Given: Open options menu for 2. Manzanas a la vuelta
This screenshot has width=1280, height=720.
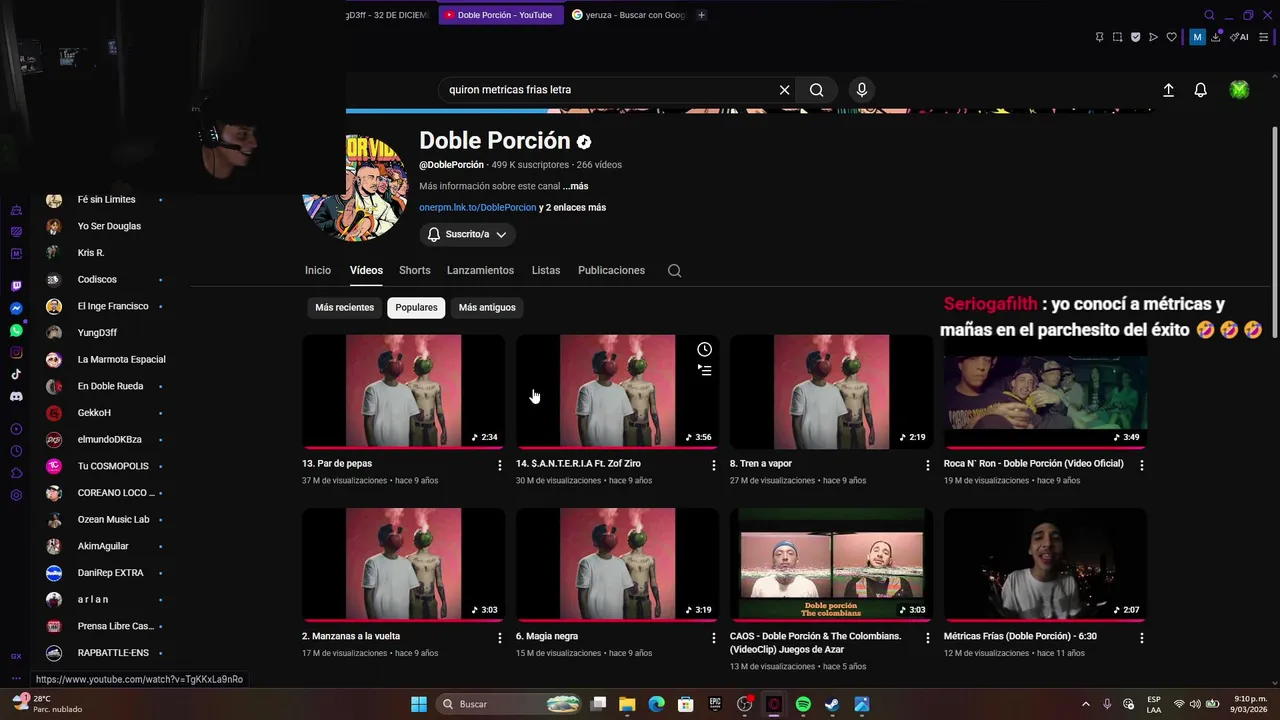Looking at the screenshot, I should click(500, 637).
